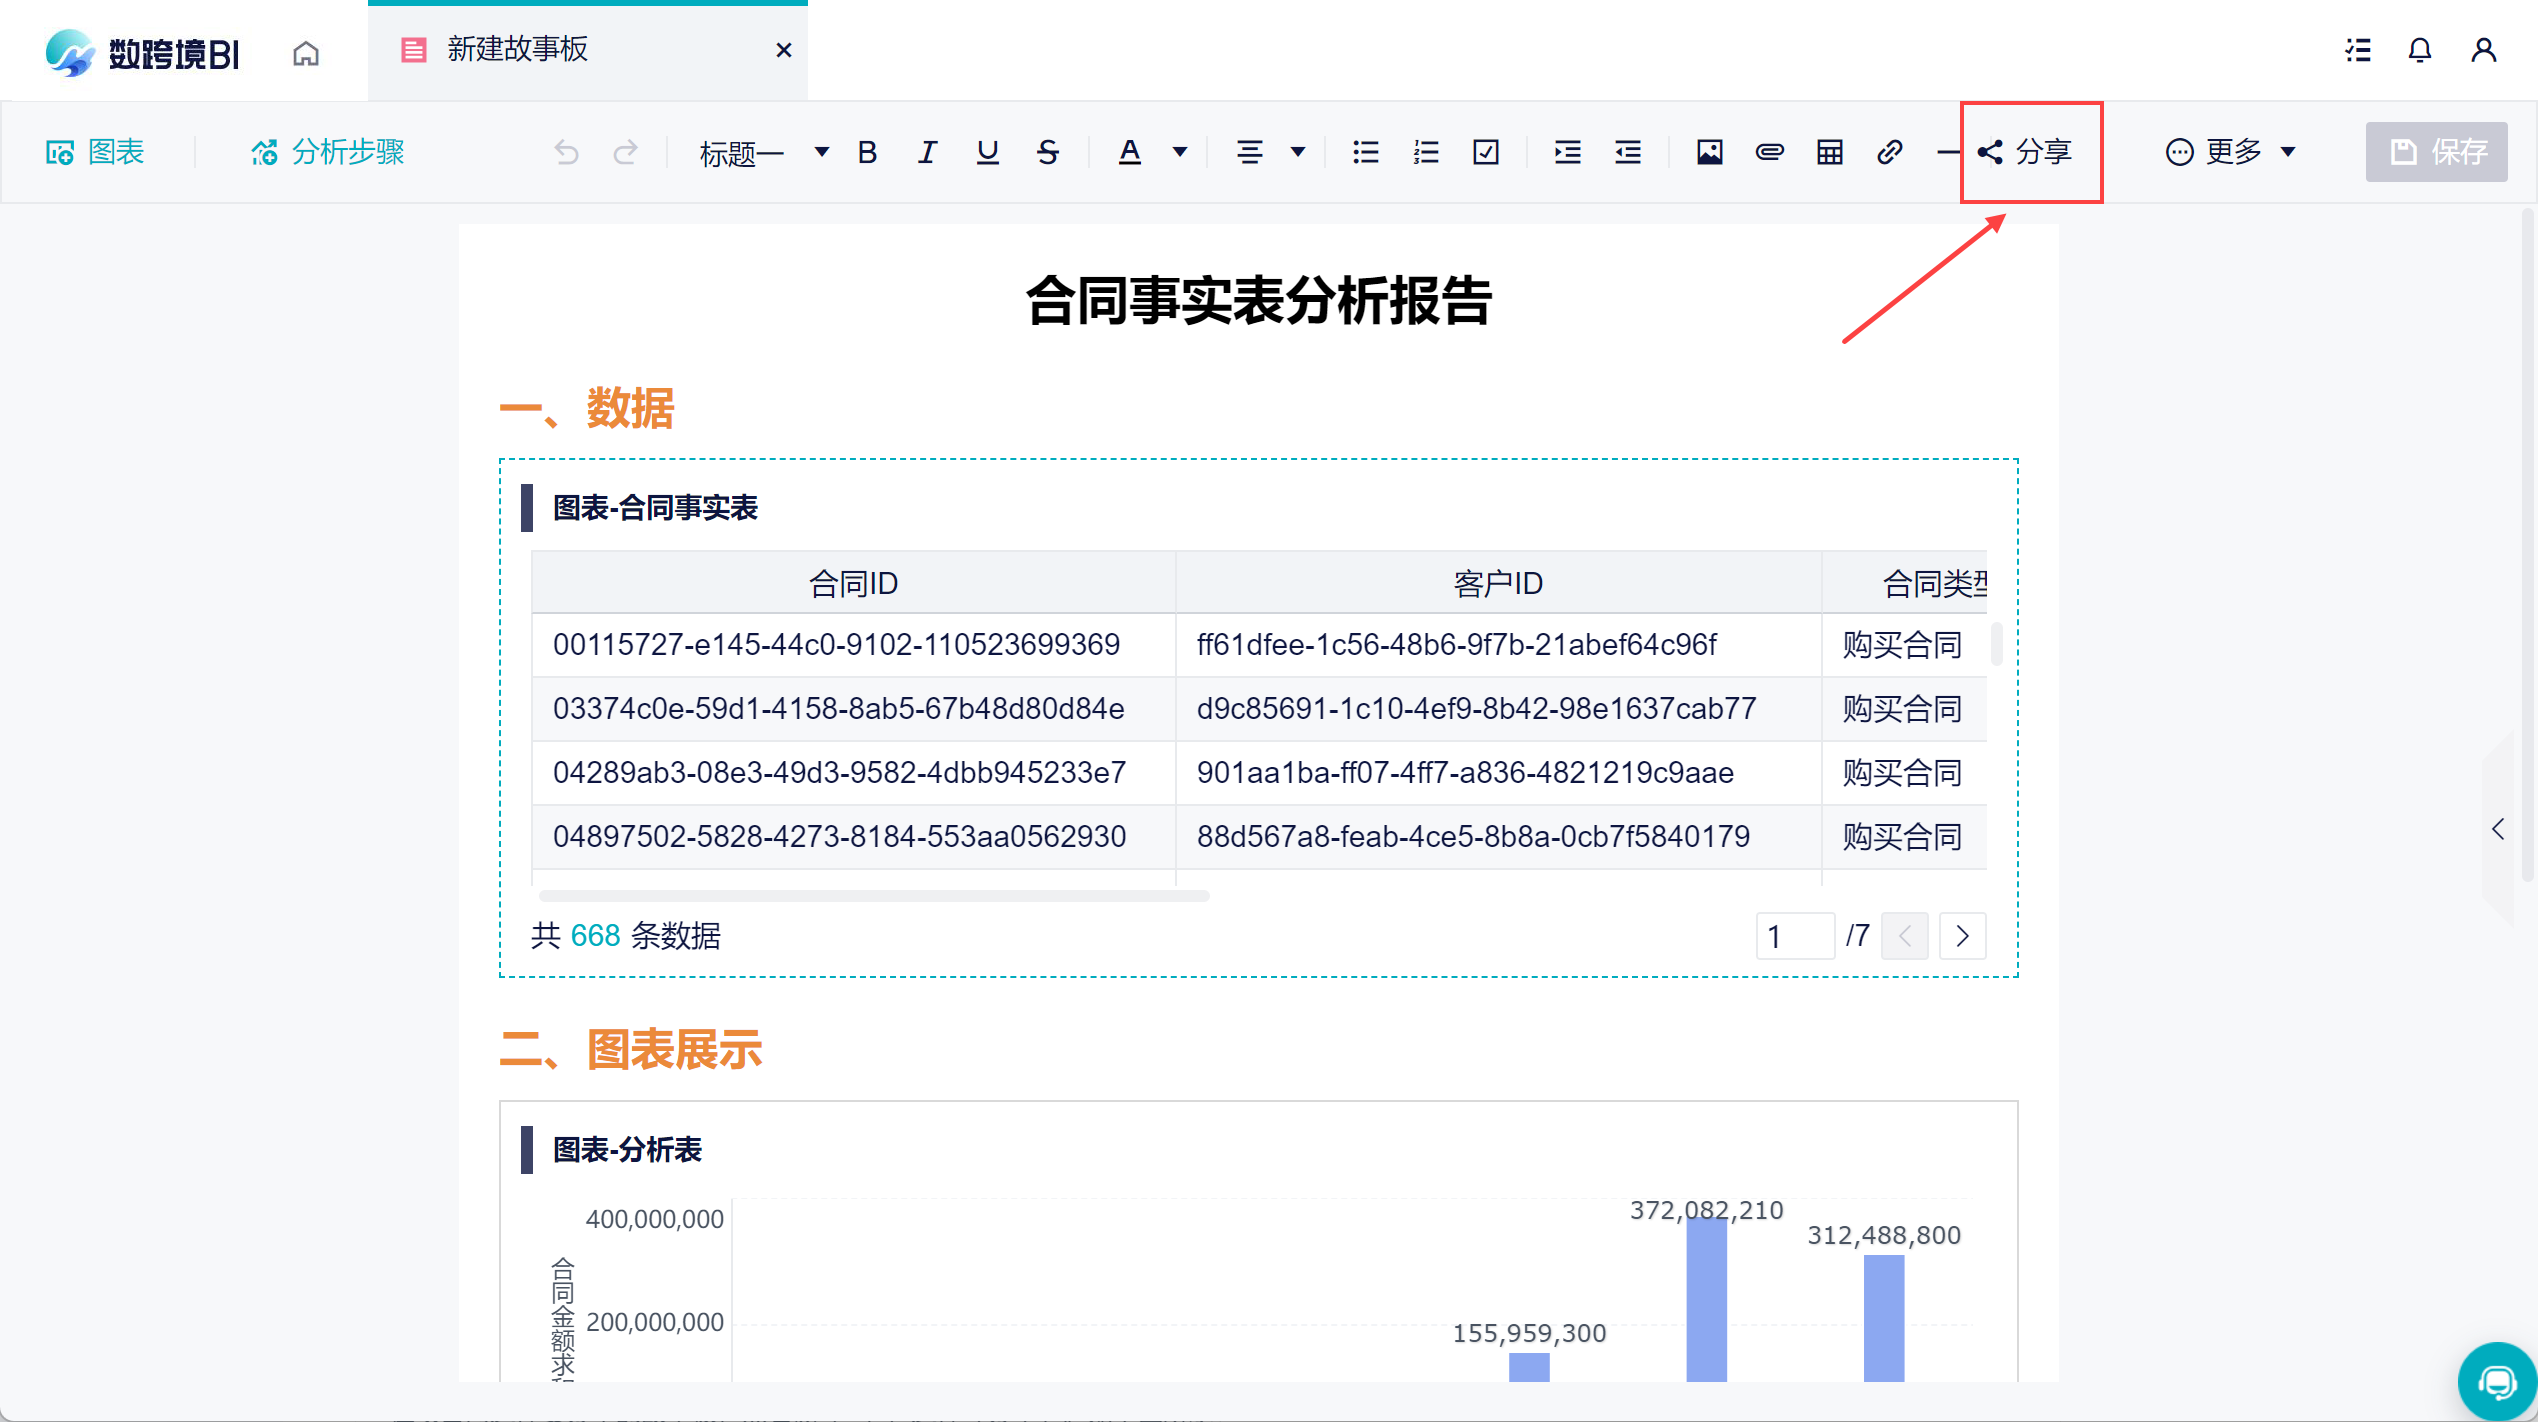2538x1422 pixels.
Task: Open the font color dropdown arrow
Action: pyautogui.click(x=1180, y=152)
